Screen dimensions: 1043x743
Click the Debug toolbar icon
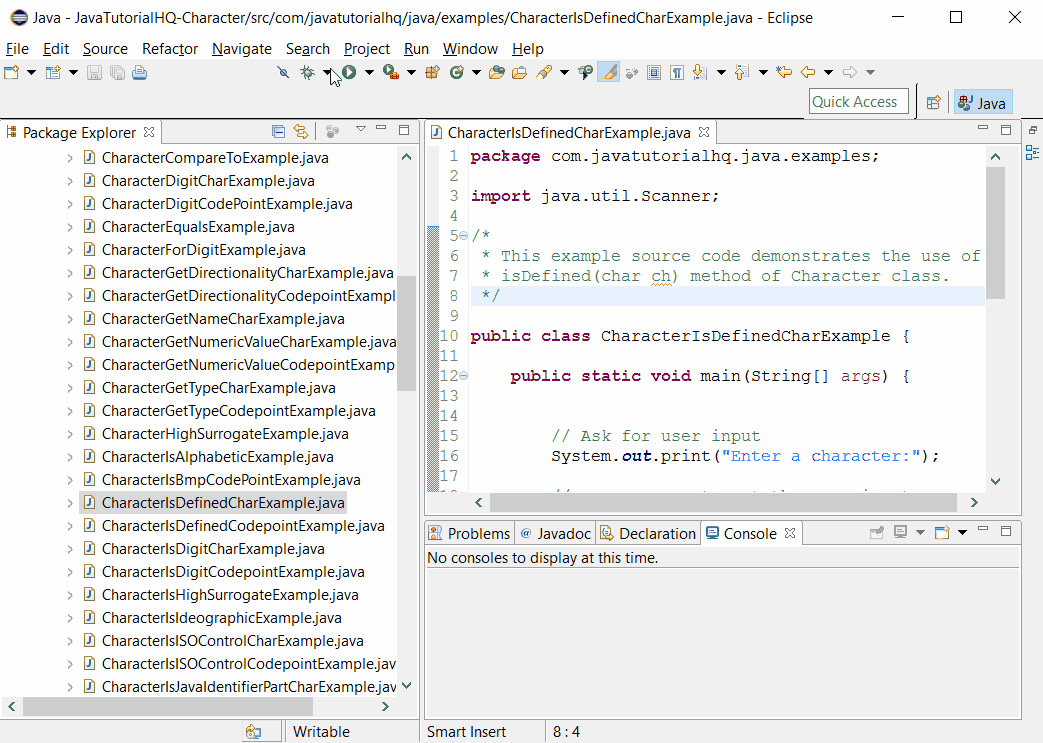(x=307, y=72)
